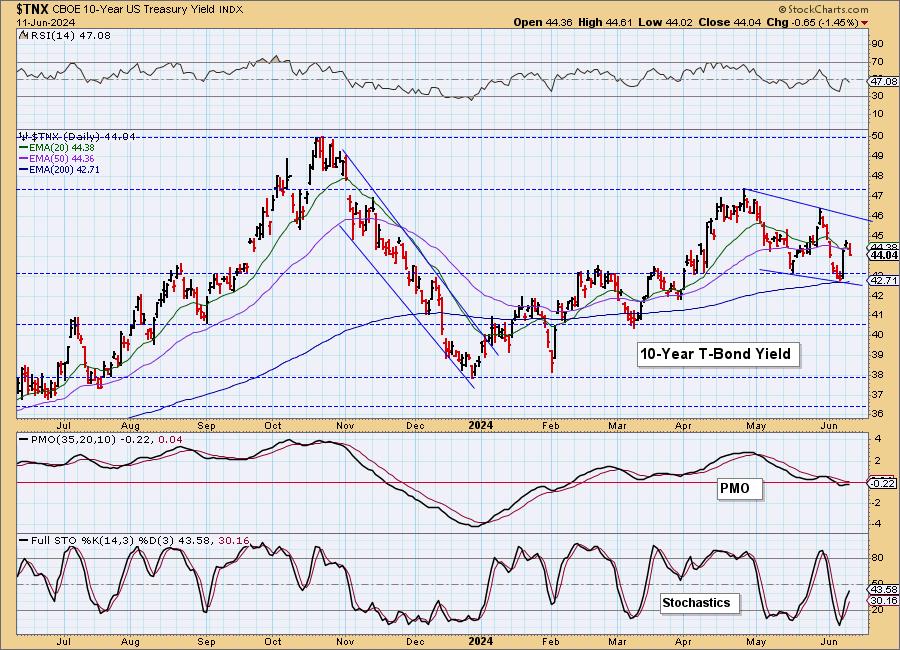Click the EMA(20) 44.38 legend entry
Screen dimensions: 900x650
point(56,148)
